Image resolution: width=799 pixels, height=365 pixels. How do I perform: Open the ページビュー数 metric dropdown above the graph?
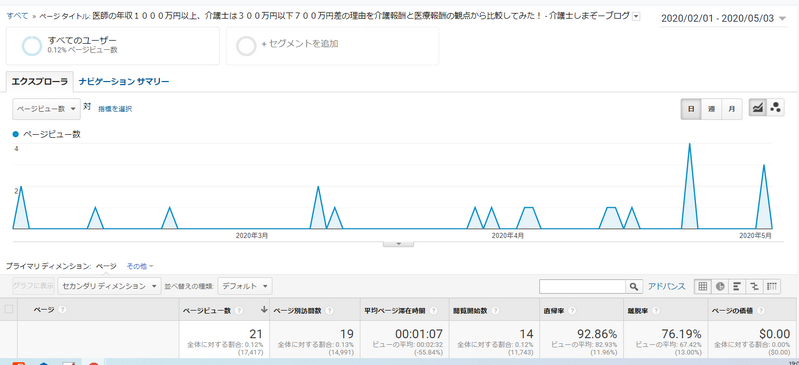(x=46, y=109)
